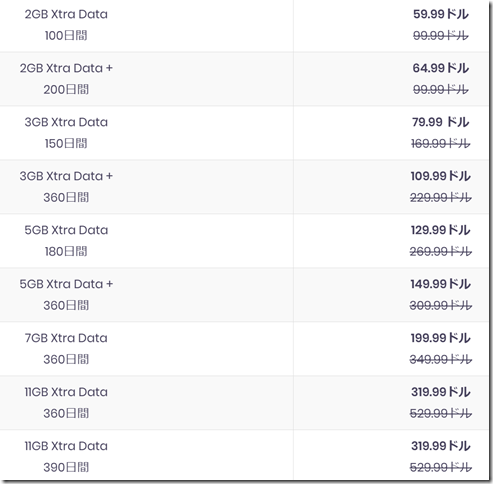Select the 3GB Xtra Data plan name
Viewport: 493px width, 484px height.
66,122
